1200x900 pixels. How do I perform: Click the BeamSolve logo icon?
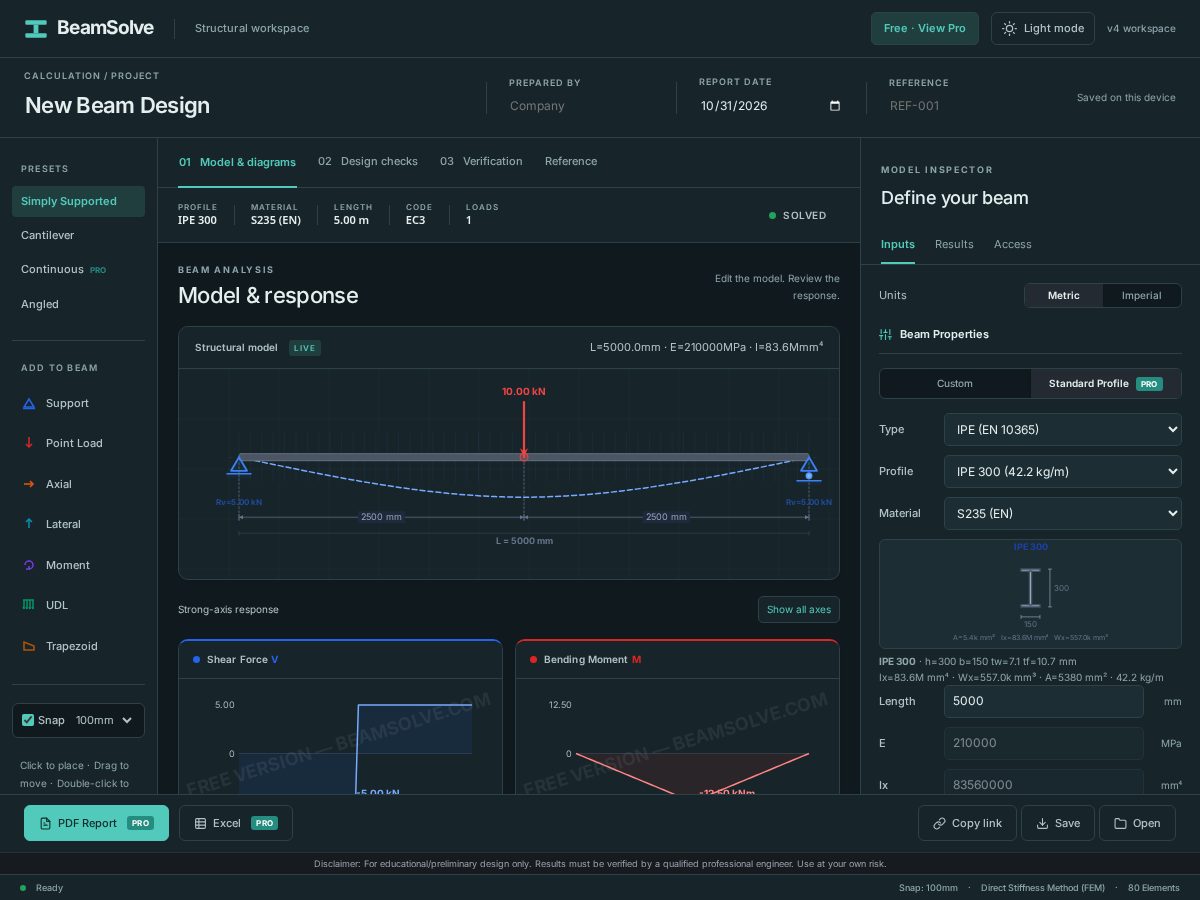pyautogui.click(x=36, y=28)
